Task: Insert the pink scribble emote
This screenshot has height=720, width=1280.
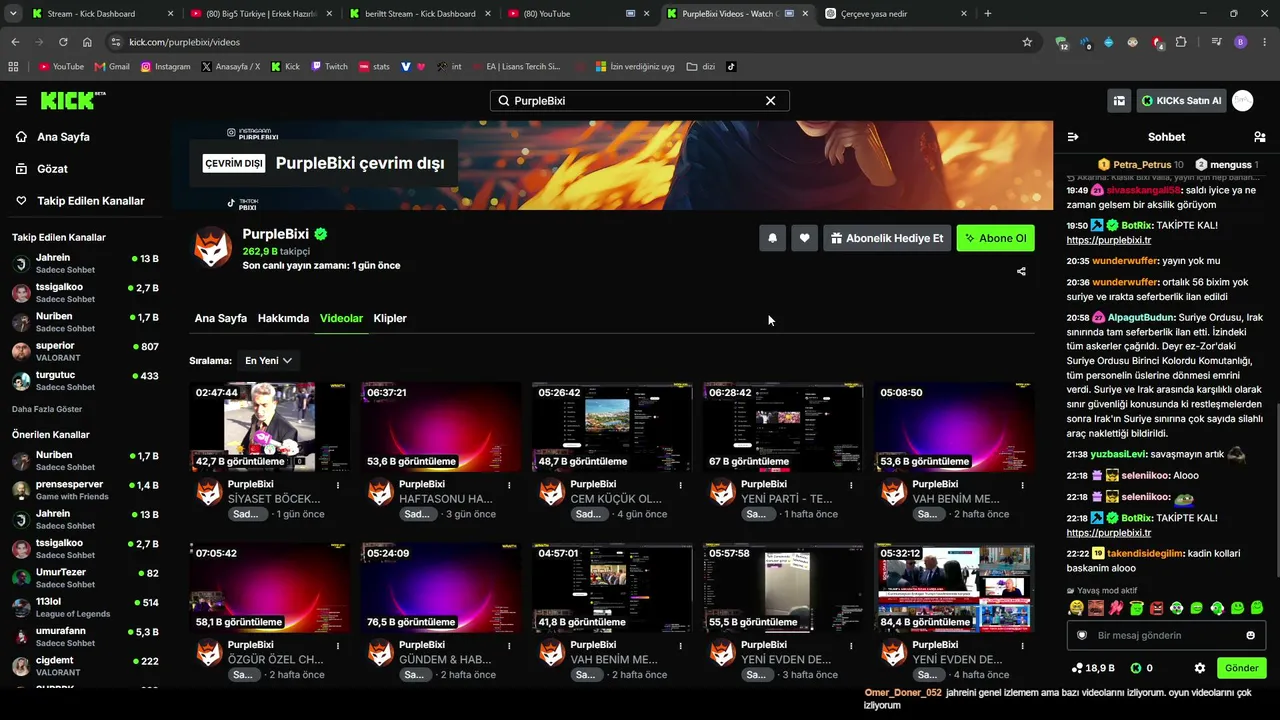Action: pos(1116,608)
